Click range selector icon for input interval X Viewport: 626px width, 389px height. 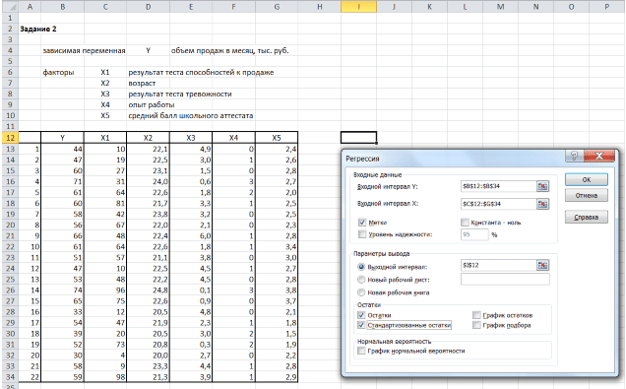pyautogui.click(x=542, y=204)
